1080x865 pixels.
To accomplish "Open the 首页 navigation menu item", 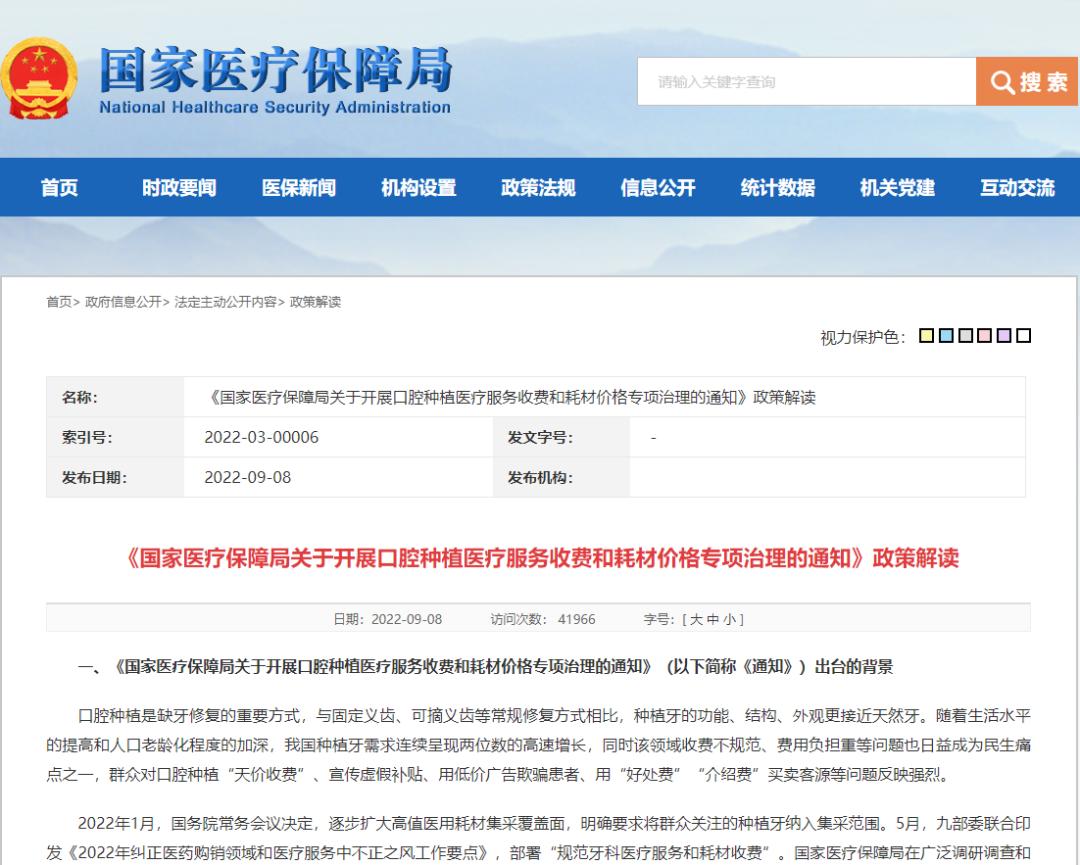I will click(x=60, y=187).
